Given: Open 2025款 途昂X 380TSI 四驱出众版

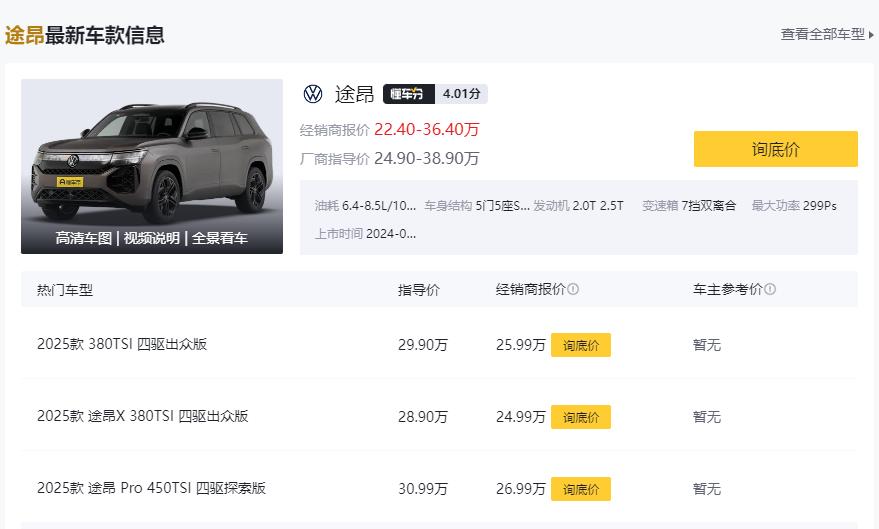Looking at the screenshot, I should [142, 416].
